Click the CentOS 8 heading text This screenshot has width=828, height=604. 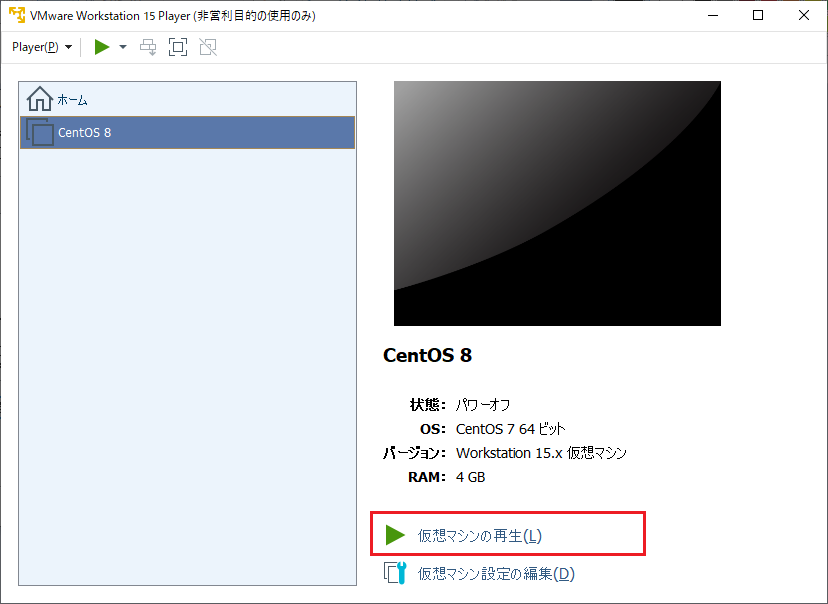tap(427, 355)
